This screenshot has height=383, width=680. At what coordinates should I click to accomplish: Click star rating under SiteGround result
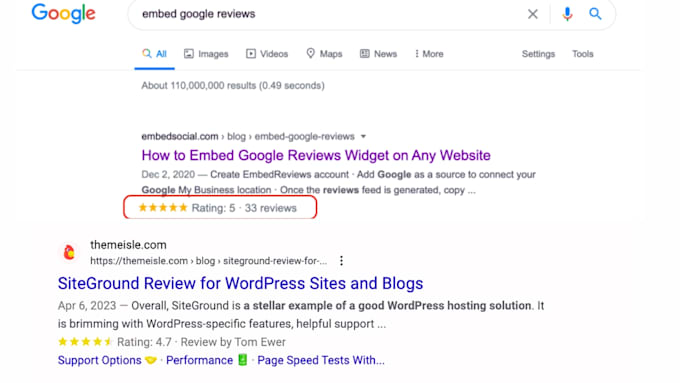click(x=85, y=342)
